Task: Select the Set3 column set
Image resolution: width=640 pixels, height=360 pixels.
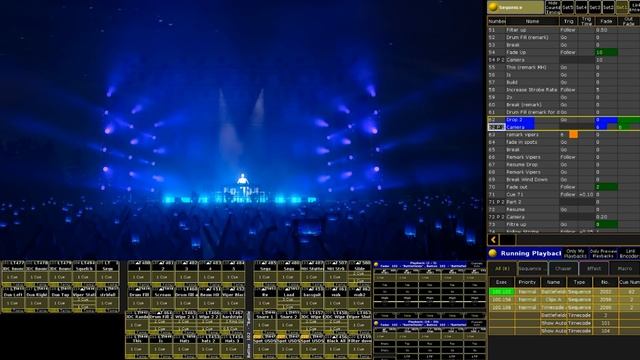Action: click(595, 7)
